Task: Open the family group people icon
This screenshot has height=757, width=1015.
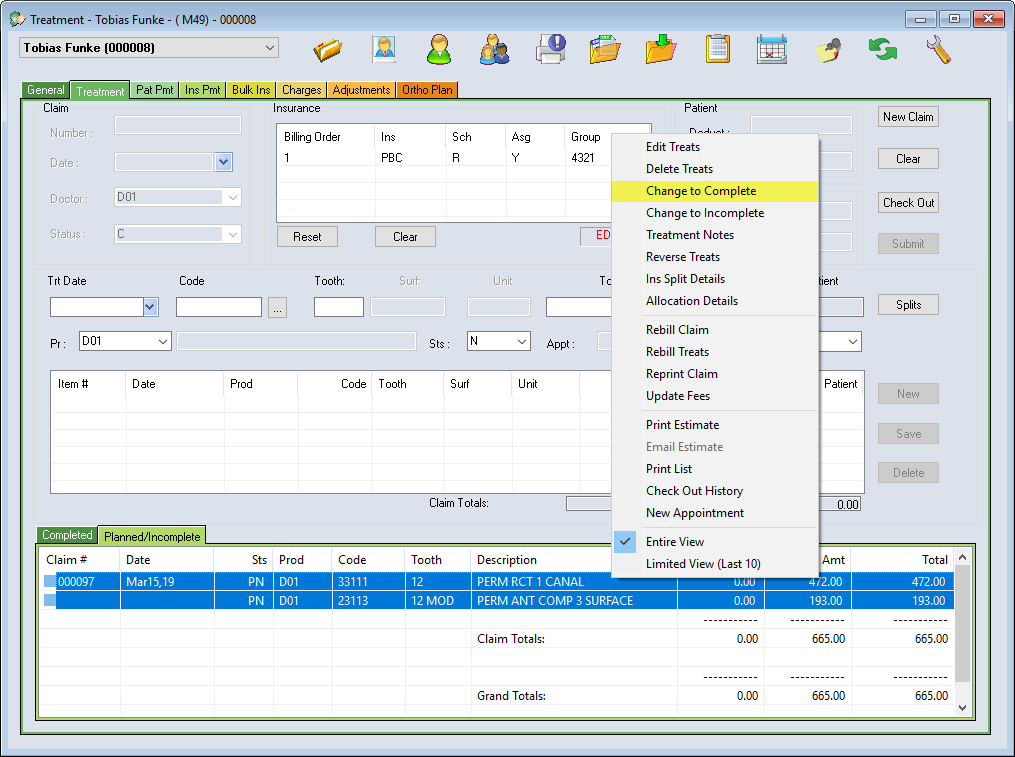Action: coord(494,49)
